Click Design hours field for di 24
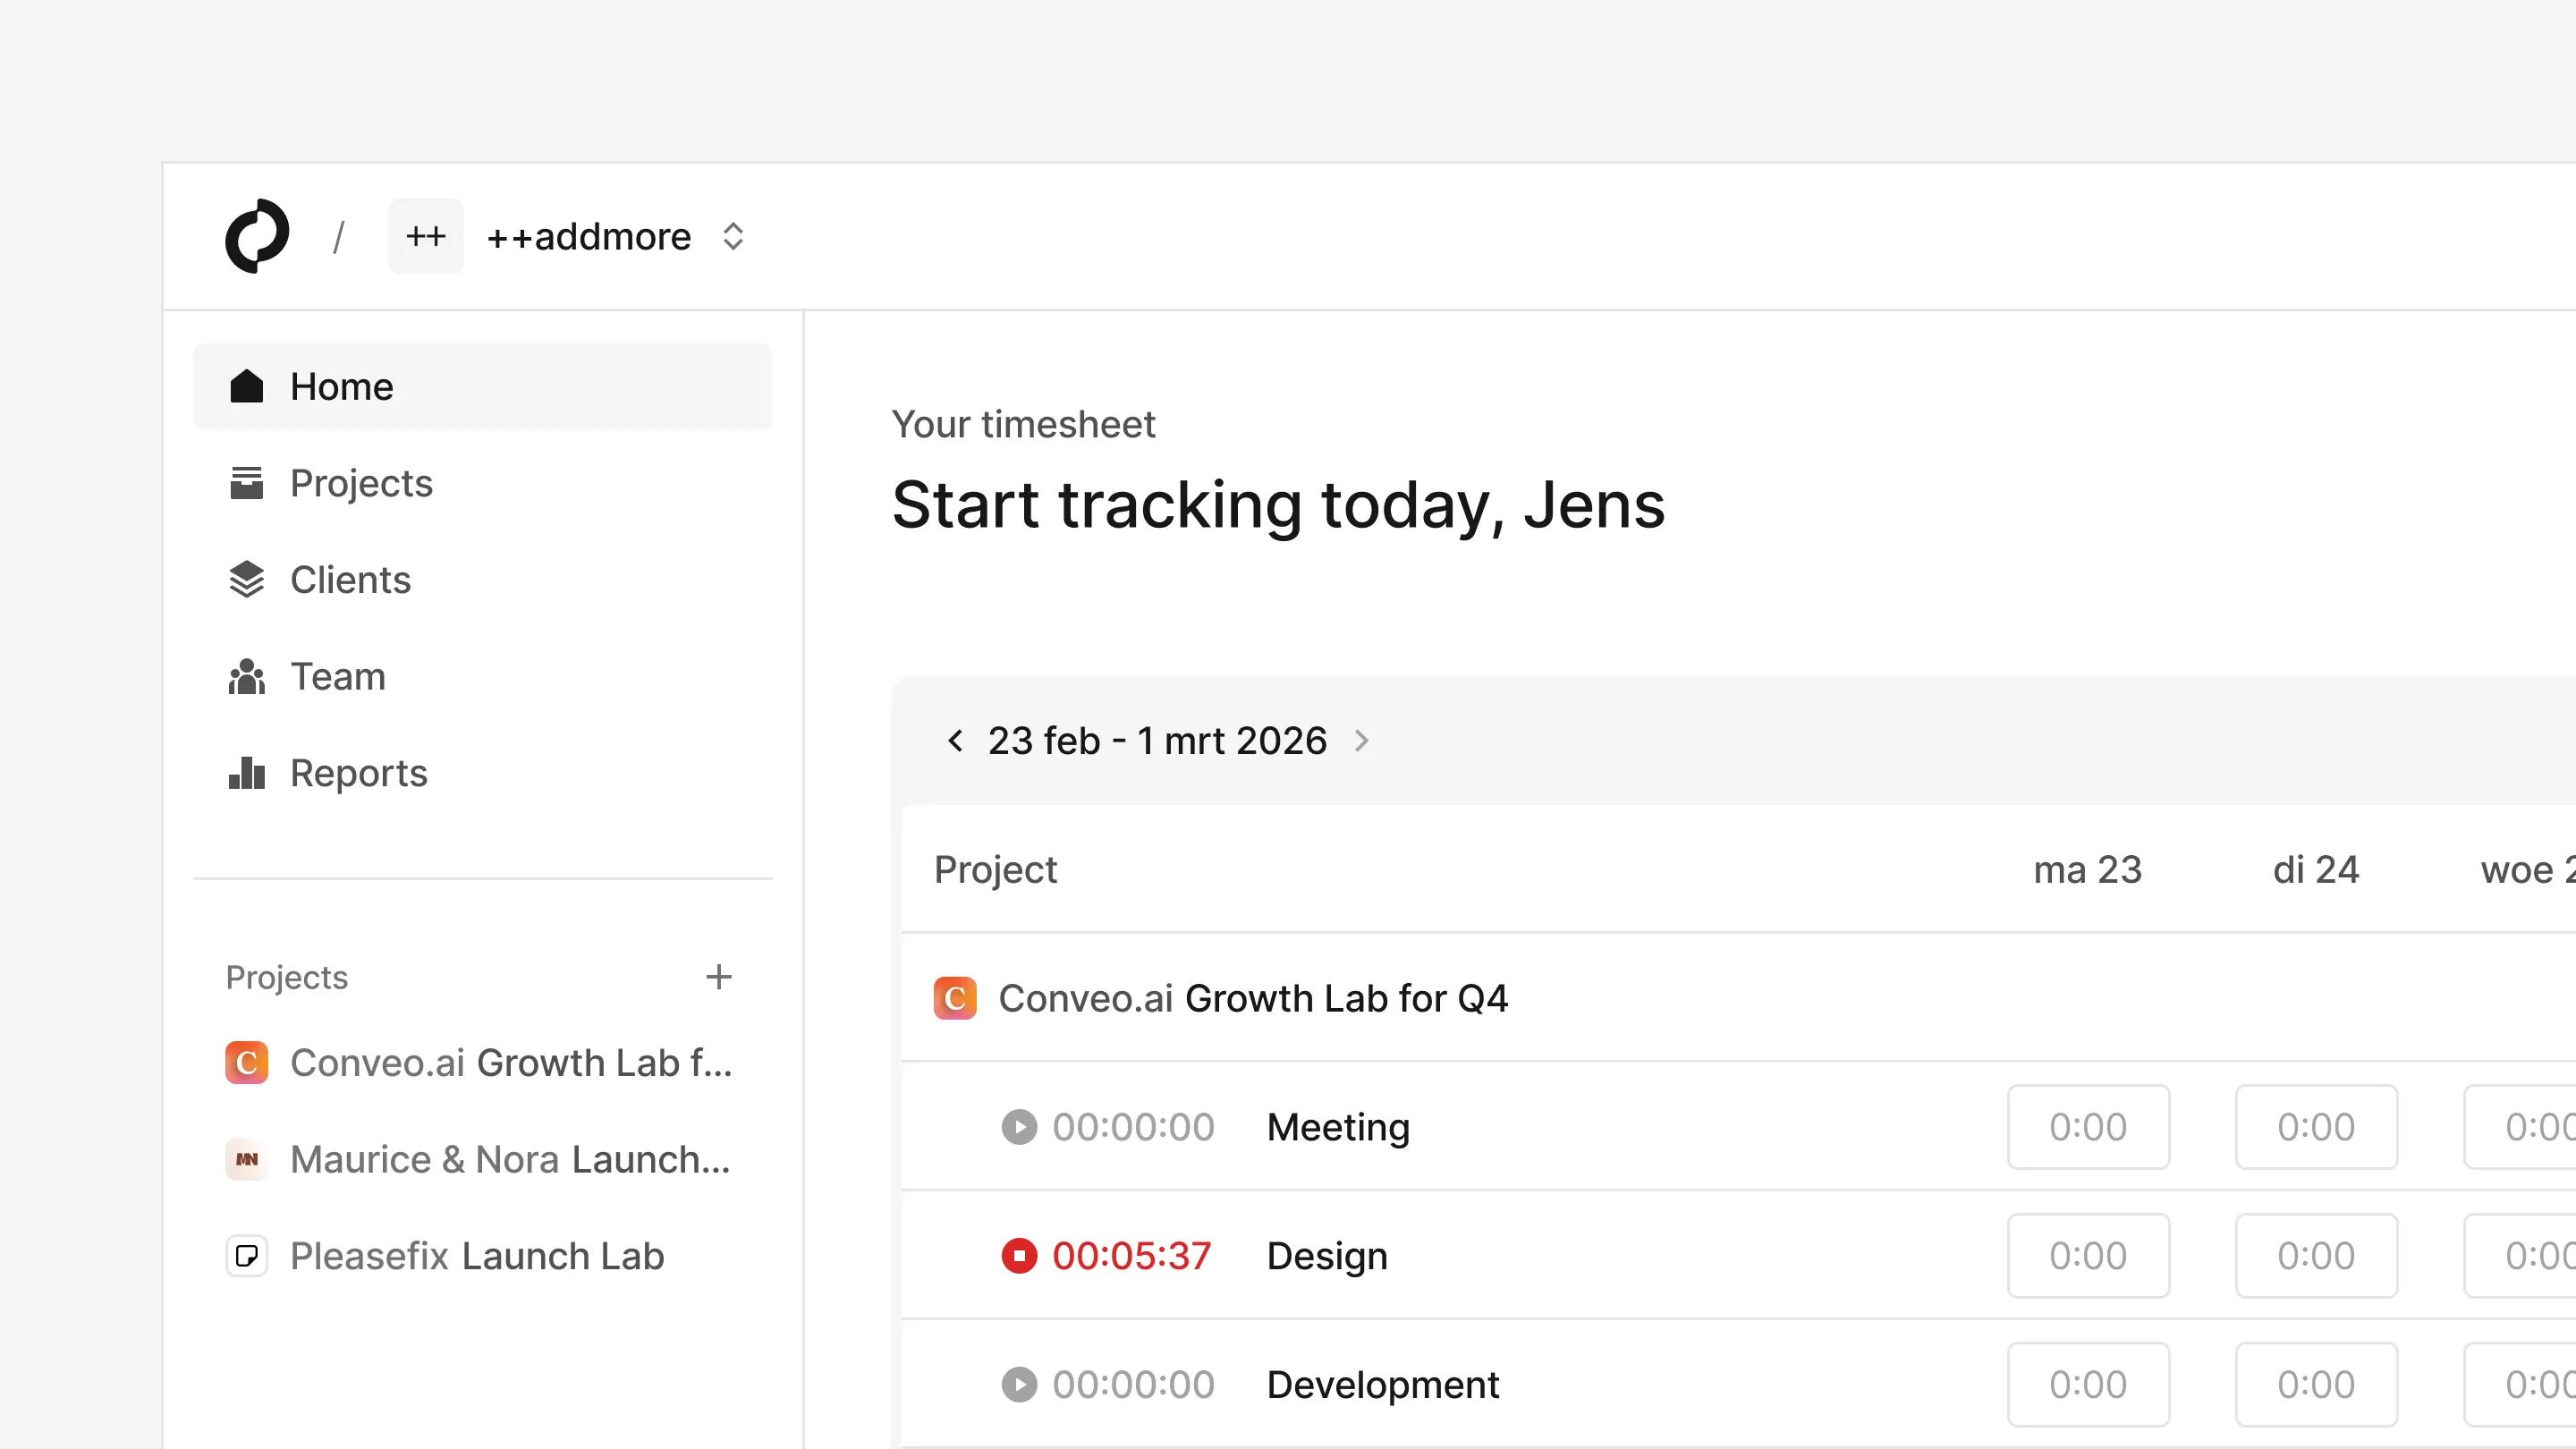 2315,1256
